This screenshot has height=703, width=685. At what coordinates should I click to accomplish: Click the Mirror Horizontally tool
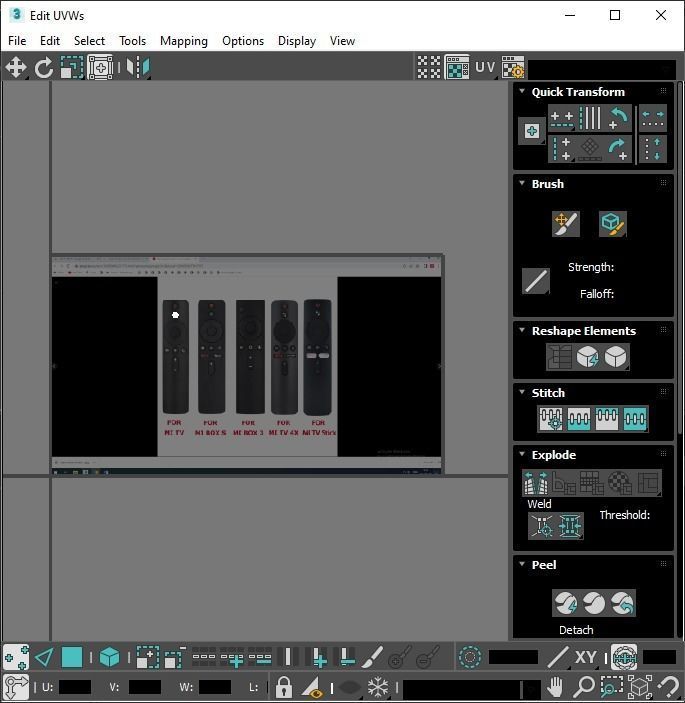coord(138,68)
